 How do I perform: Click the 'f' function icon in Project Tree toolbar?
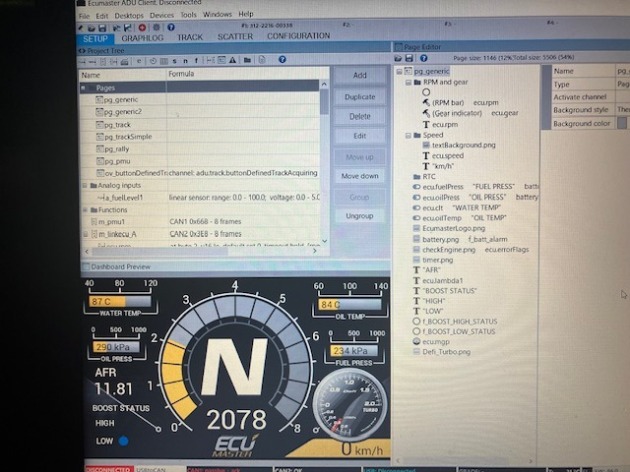(x=196, y=61)
